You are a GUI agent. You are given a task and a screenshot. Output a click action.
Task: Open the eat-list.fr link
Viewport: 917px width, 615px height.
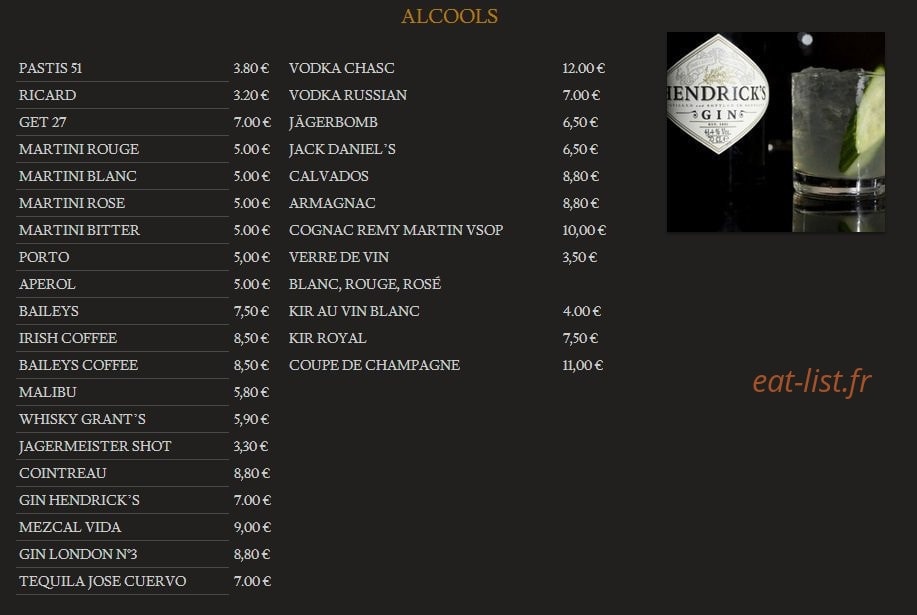click(x=812, y=382)
